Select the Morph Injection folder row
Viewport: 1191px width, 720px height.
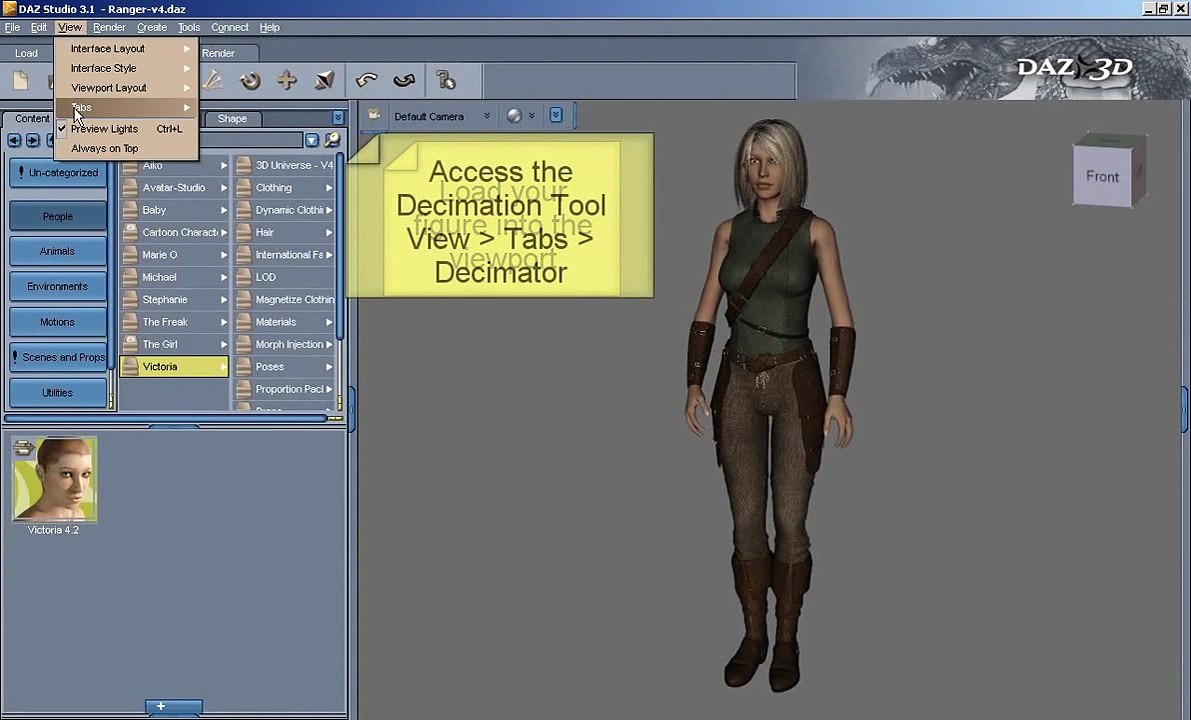285,344
